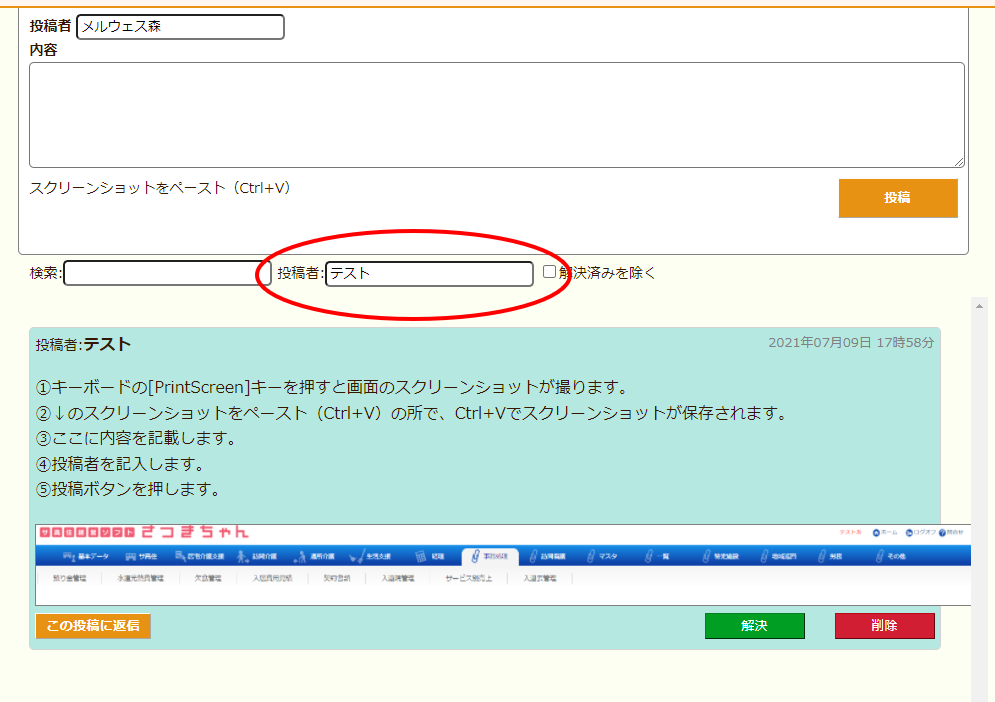The image size is (995, 702).
Task: Click the ログオフ icon in the thumbnail header
Action: (910, 533)
